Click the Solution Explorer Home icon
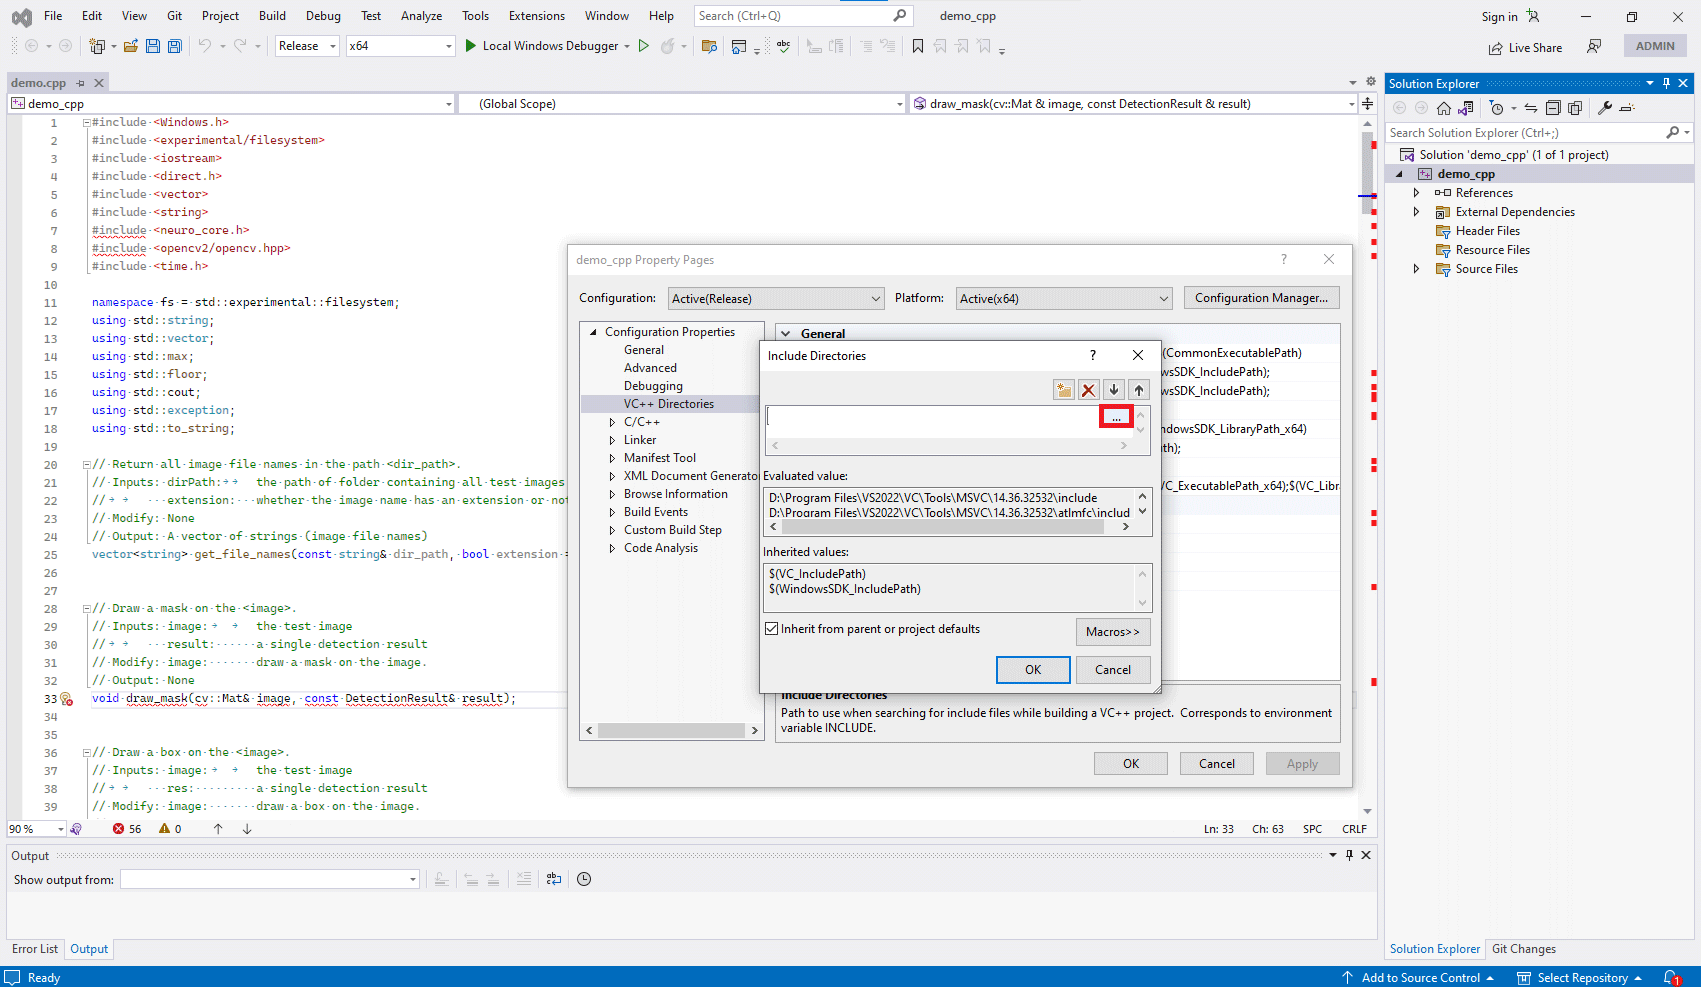 point(1444,108)
